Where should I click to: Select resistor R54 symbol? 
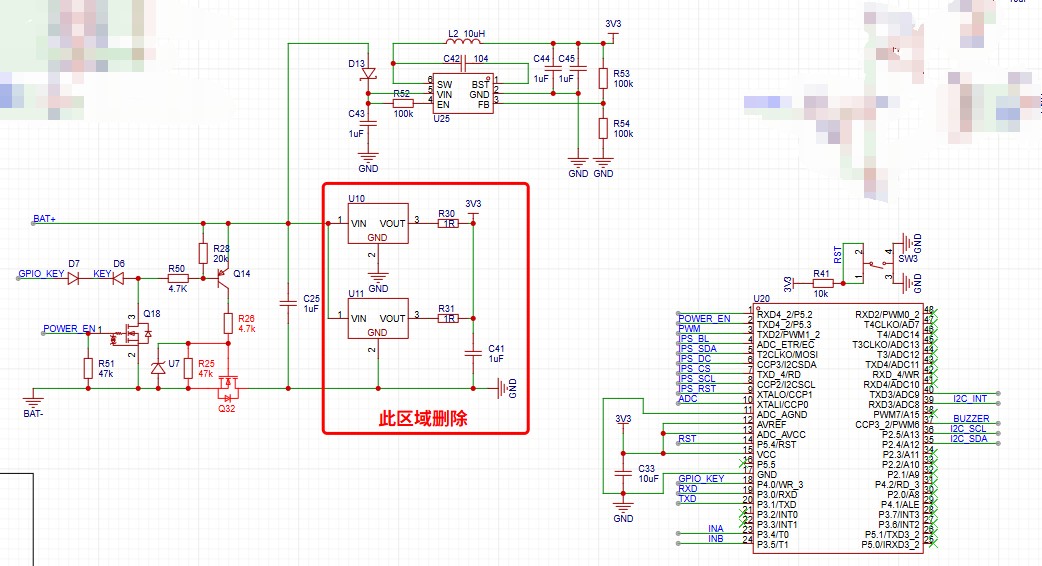(x=603, y=128)
